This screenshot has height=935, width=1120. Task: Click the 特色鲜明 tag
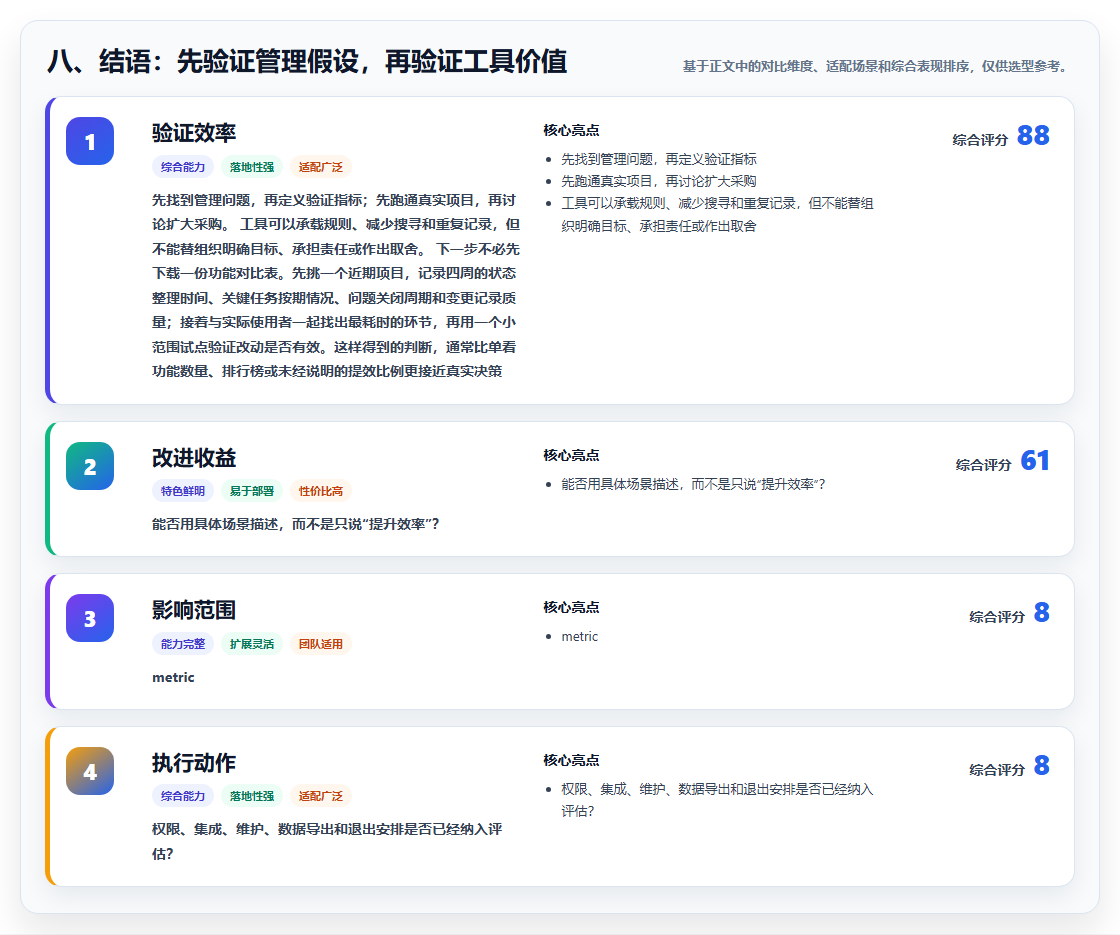click(183, 491)
